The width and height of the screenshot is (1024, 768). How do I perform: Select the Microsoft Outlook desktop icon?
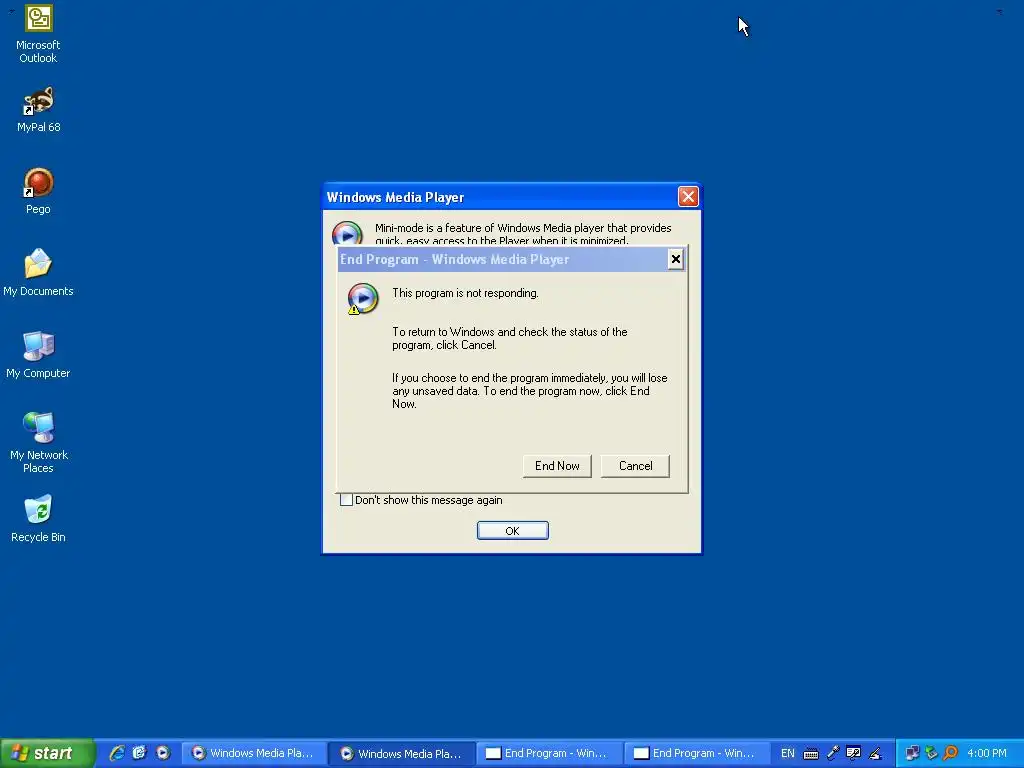pos(38,34)
